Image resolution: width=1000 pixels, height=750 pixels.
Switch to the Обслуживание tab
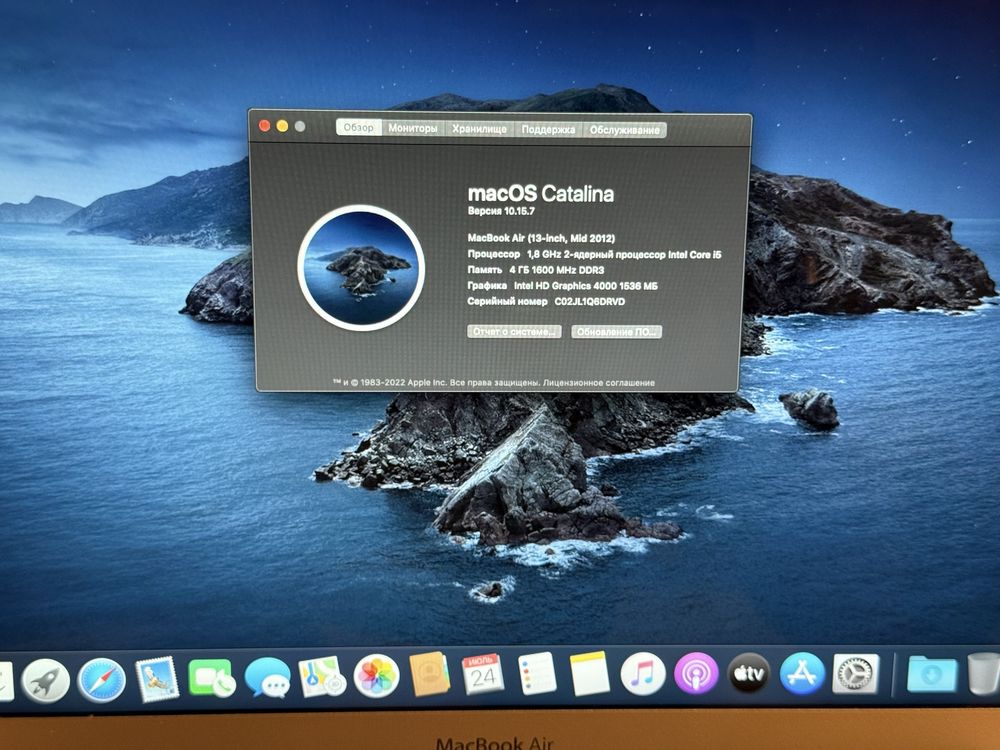pos(624,130)
